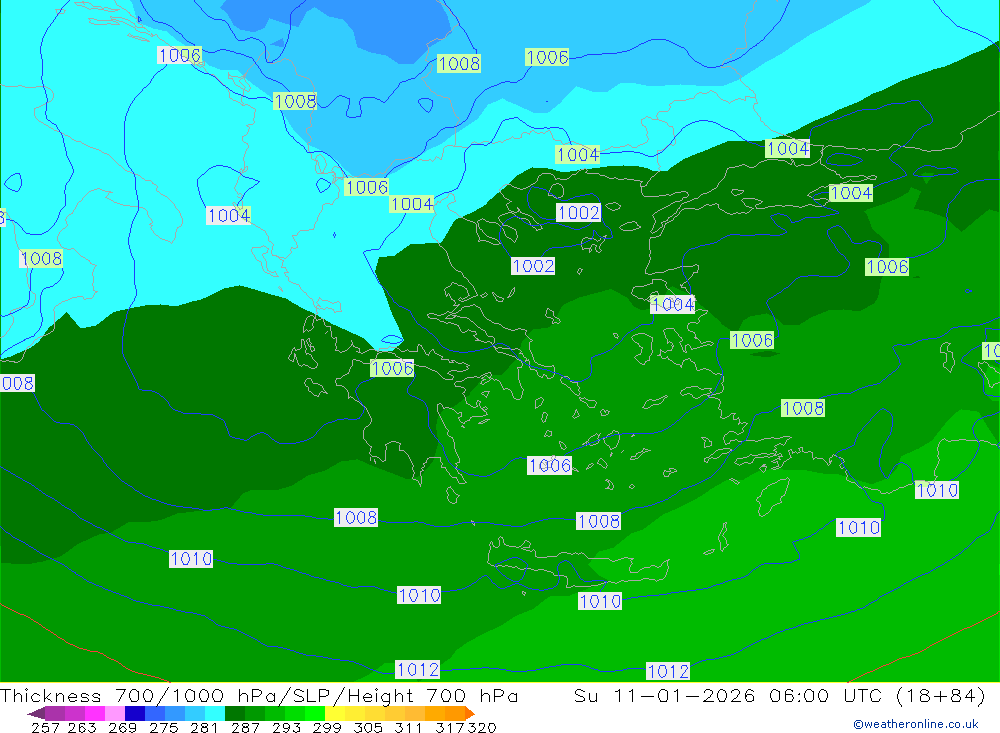Click the 263 legend value
Screen dimensions: 1000x733
[82, 727]
